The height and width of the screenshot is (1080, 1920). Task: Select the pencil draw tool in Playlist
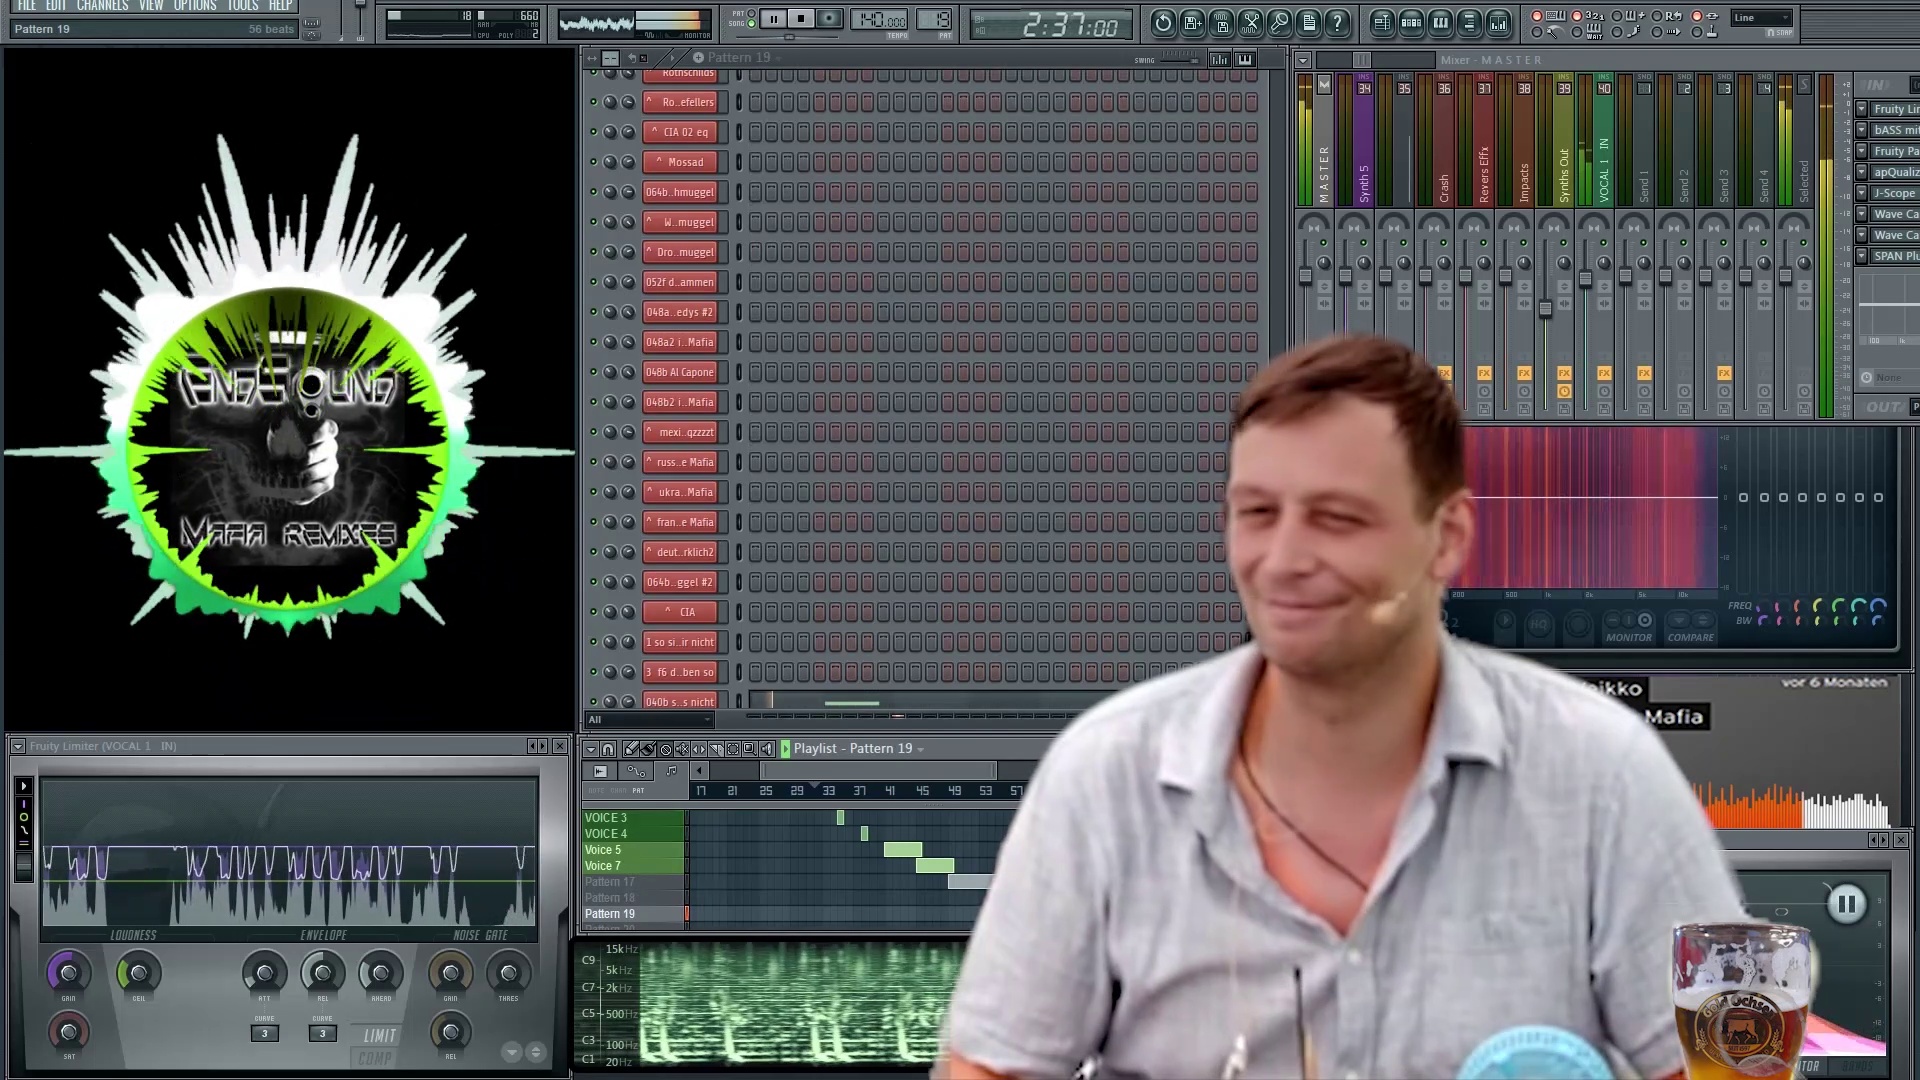tap(630, 749)
